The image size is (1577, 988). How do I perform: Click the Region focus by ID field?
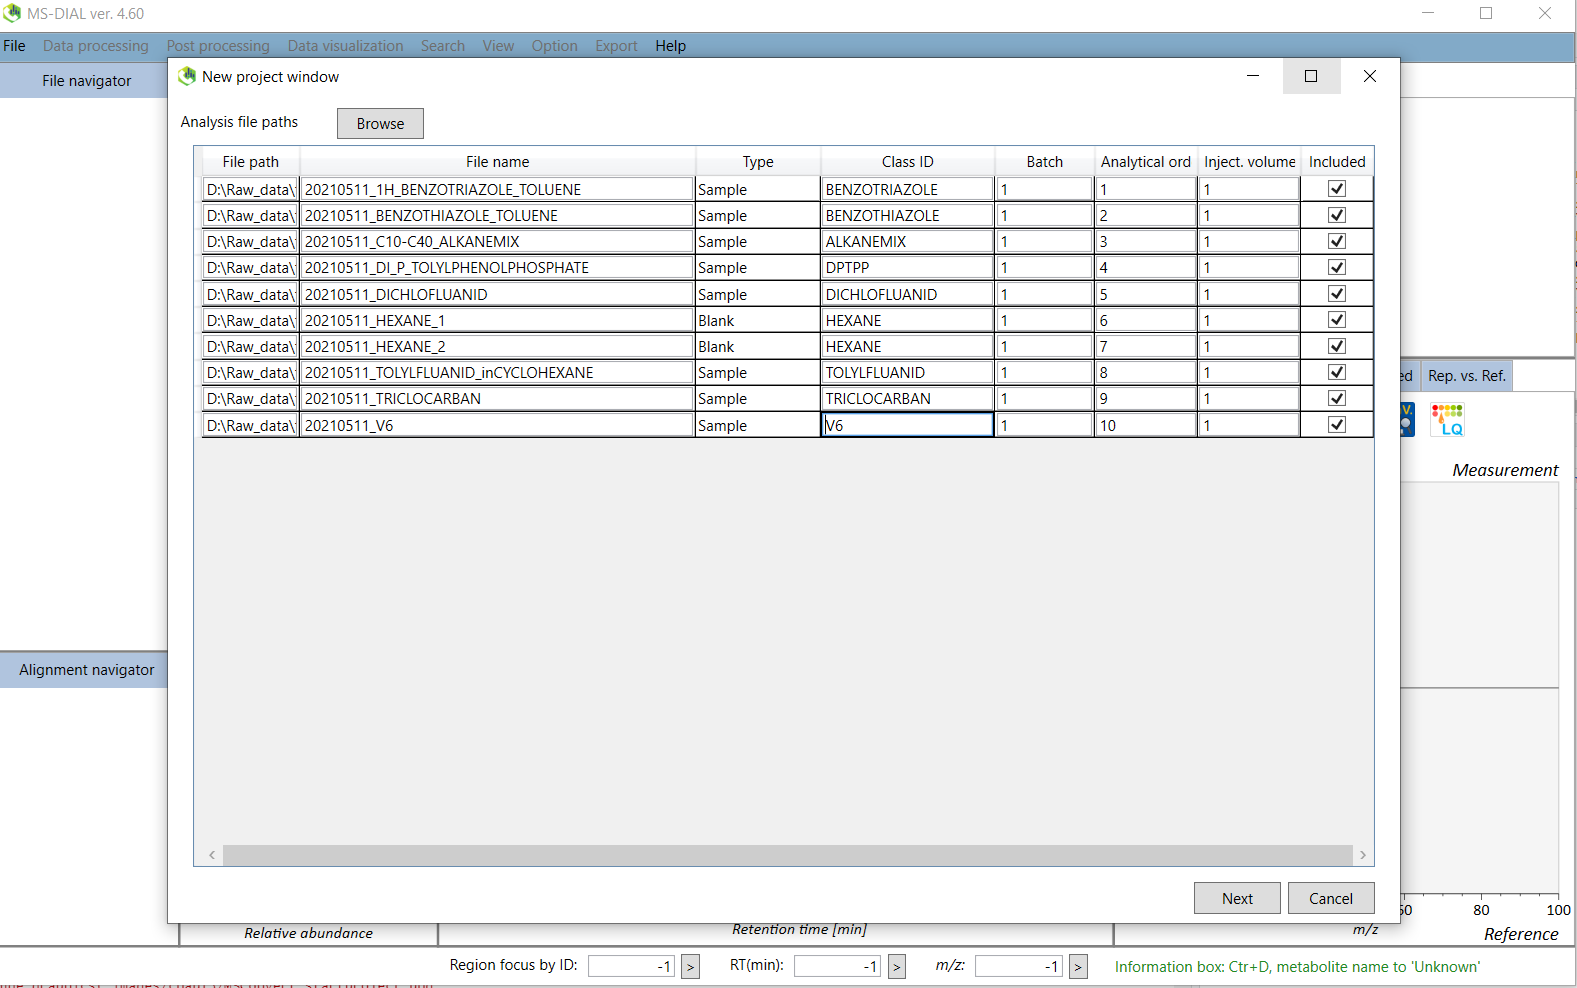(x=631, y=966)
